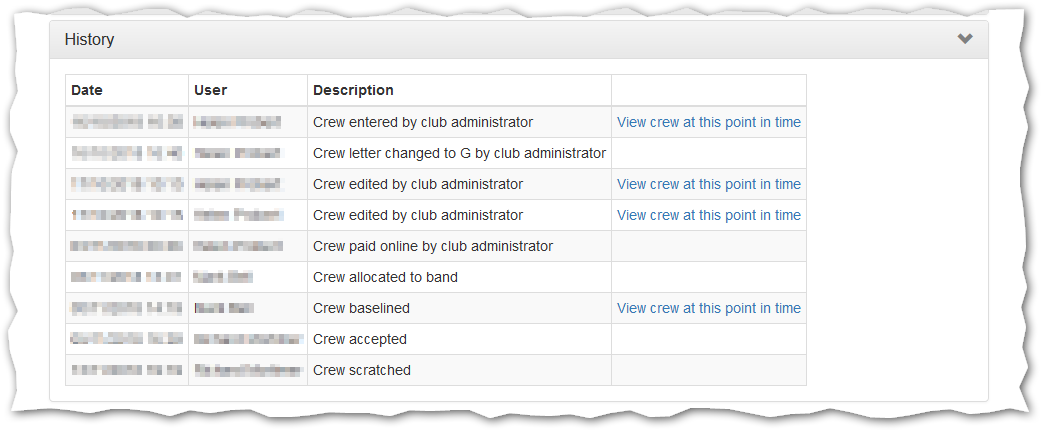Viewport: 1041px width, 430px height.
Task: Select 'Crew scratched' description cell
Action: (x=362, y=371)
